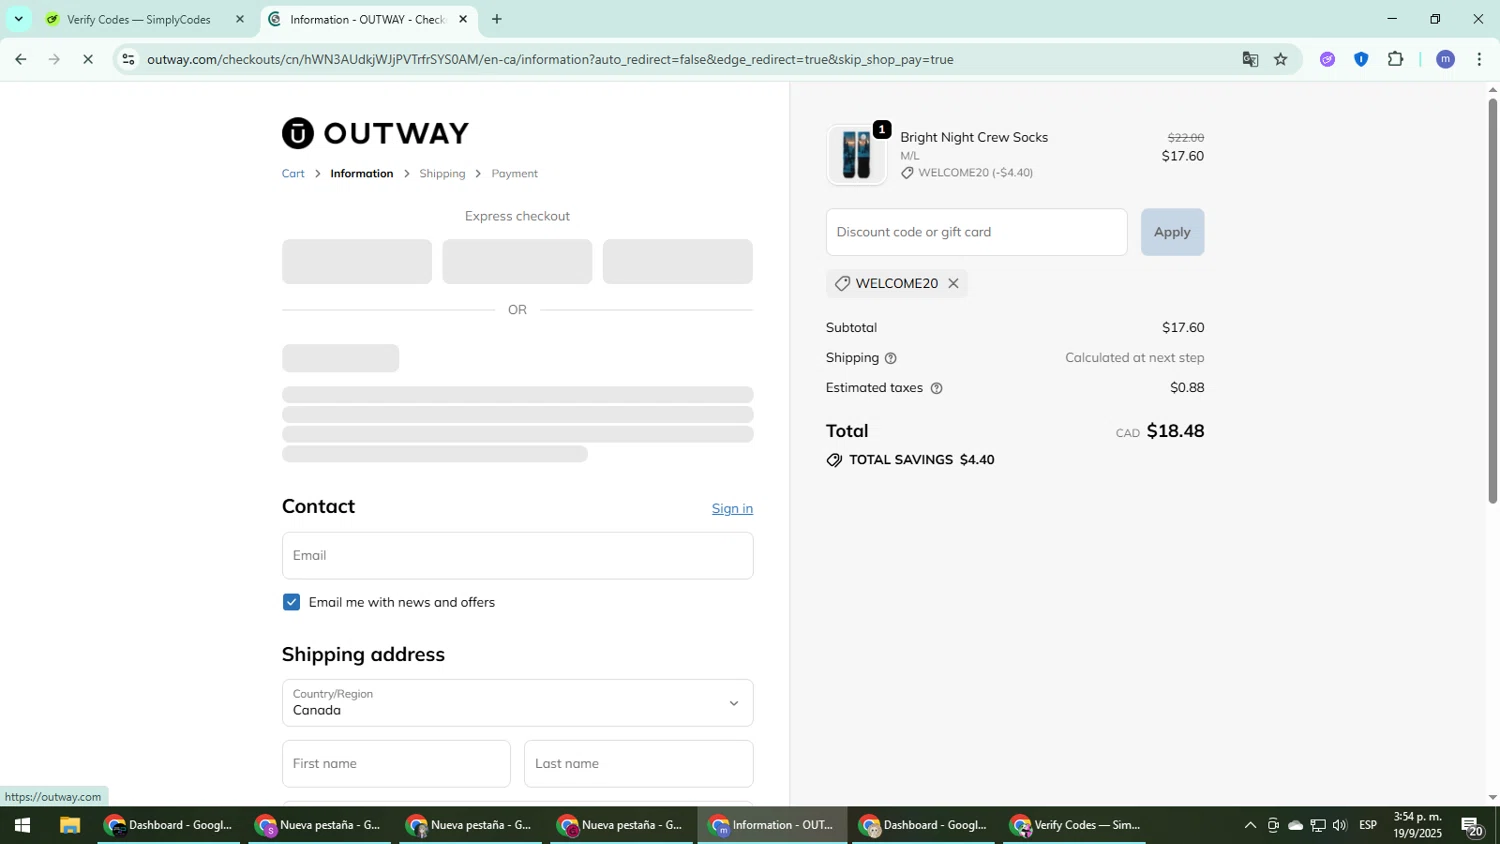This screenshot has height=844, width=1500.
Task: Open the shipping info help icon
Action: 890,358
